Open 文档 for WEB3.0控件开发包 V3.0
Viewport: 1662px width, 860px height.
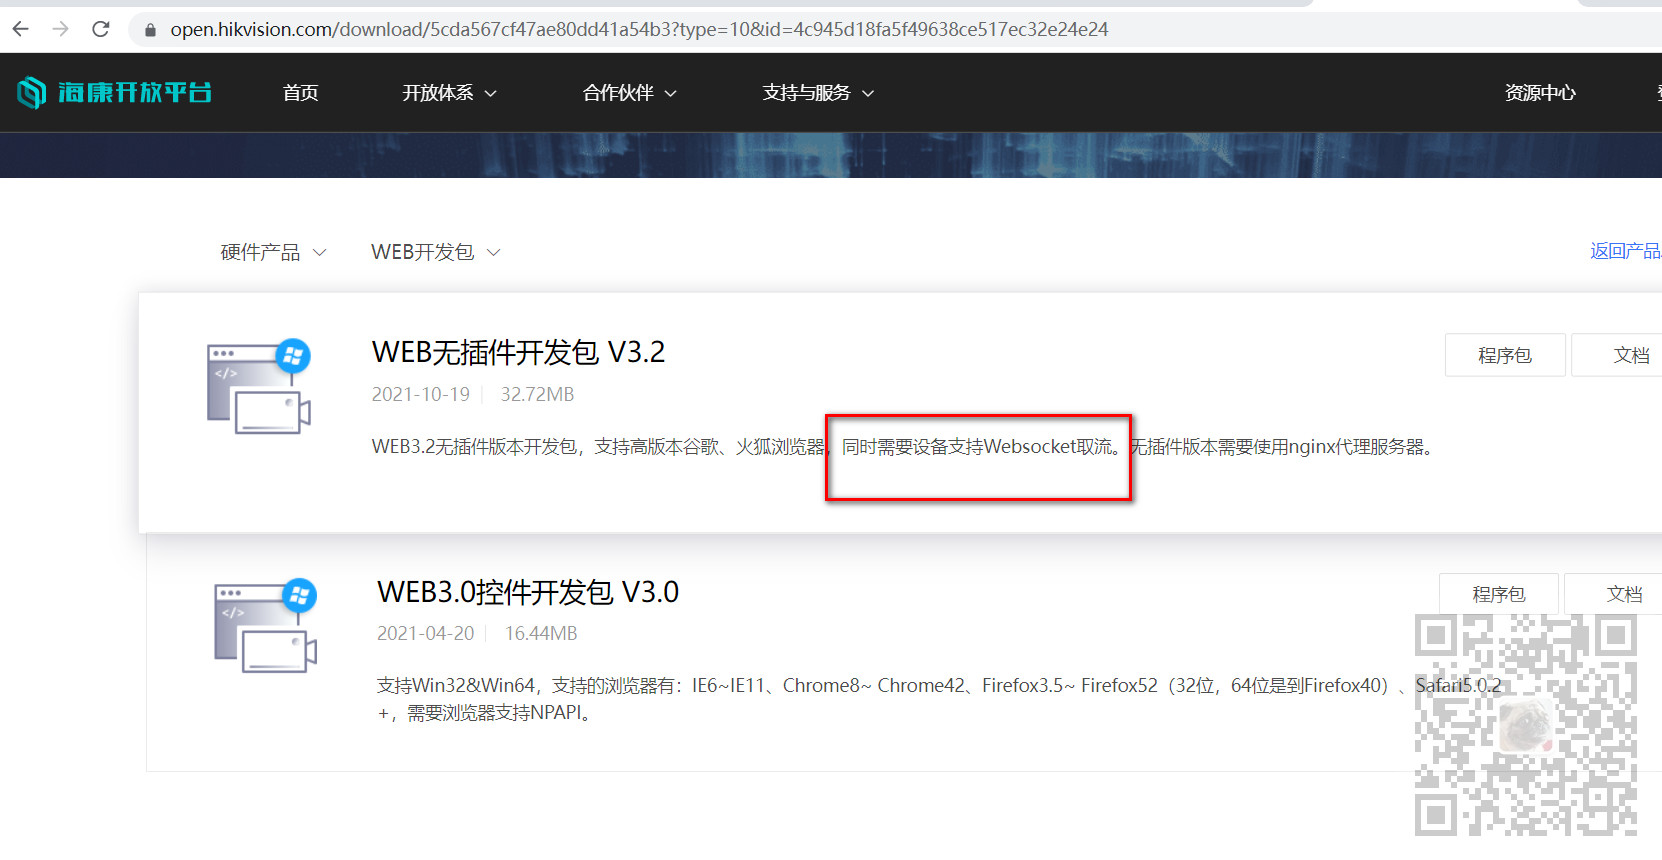click(x=1614, y=594)
